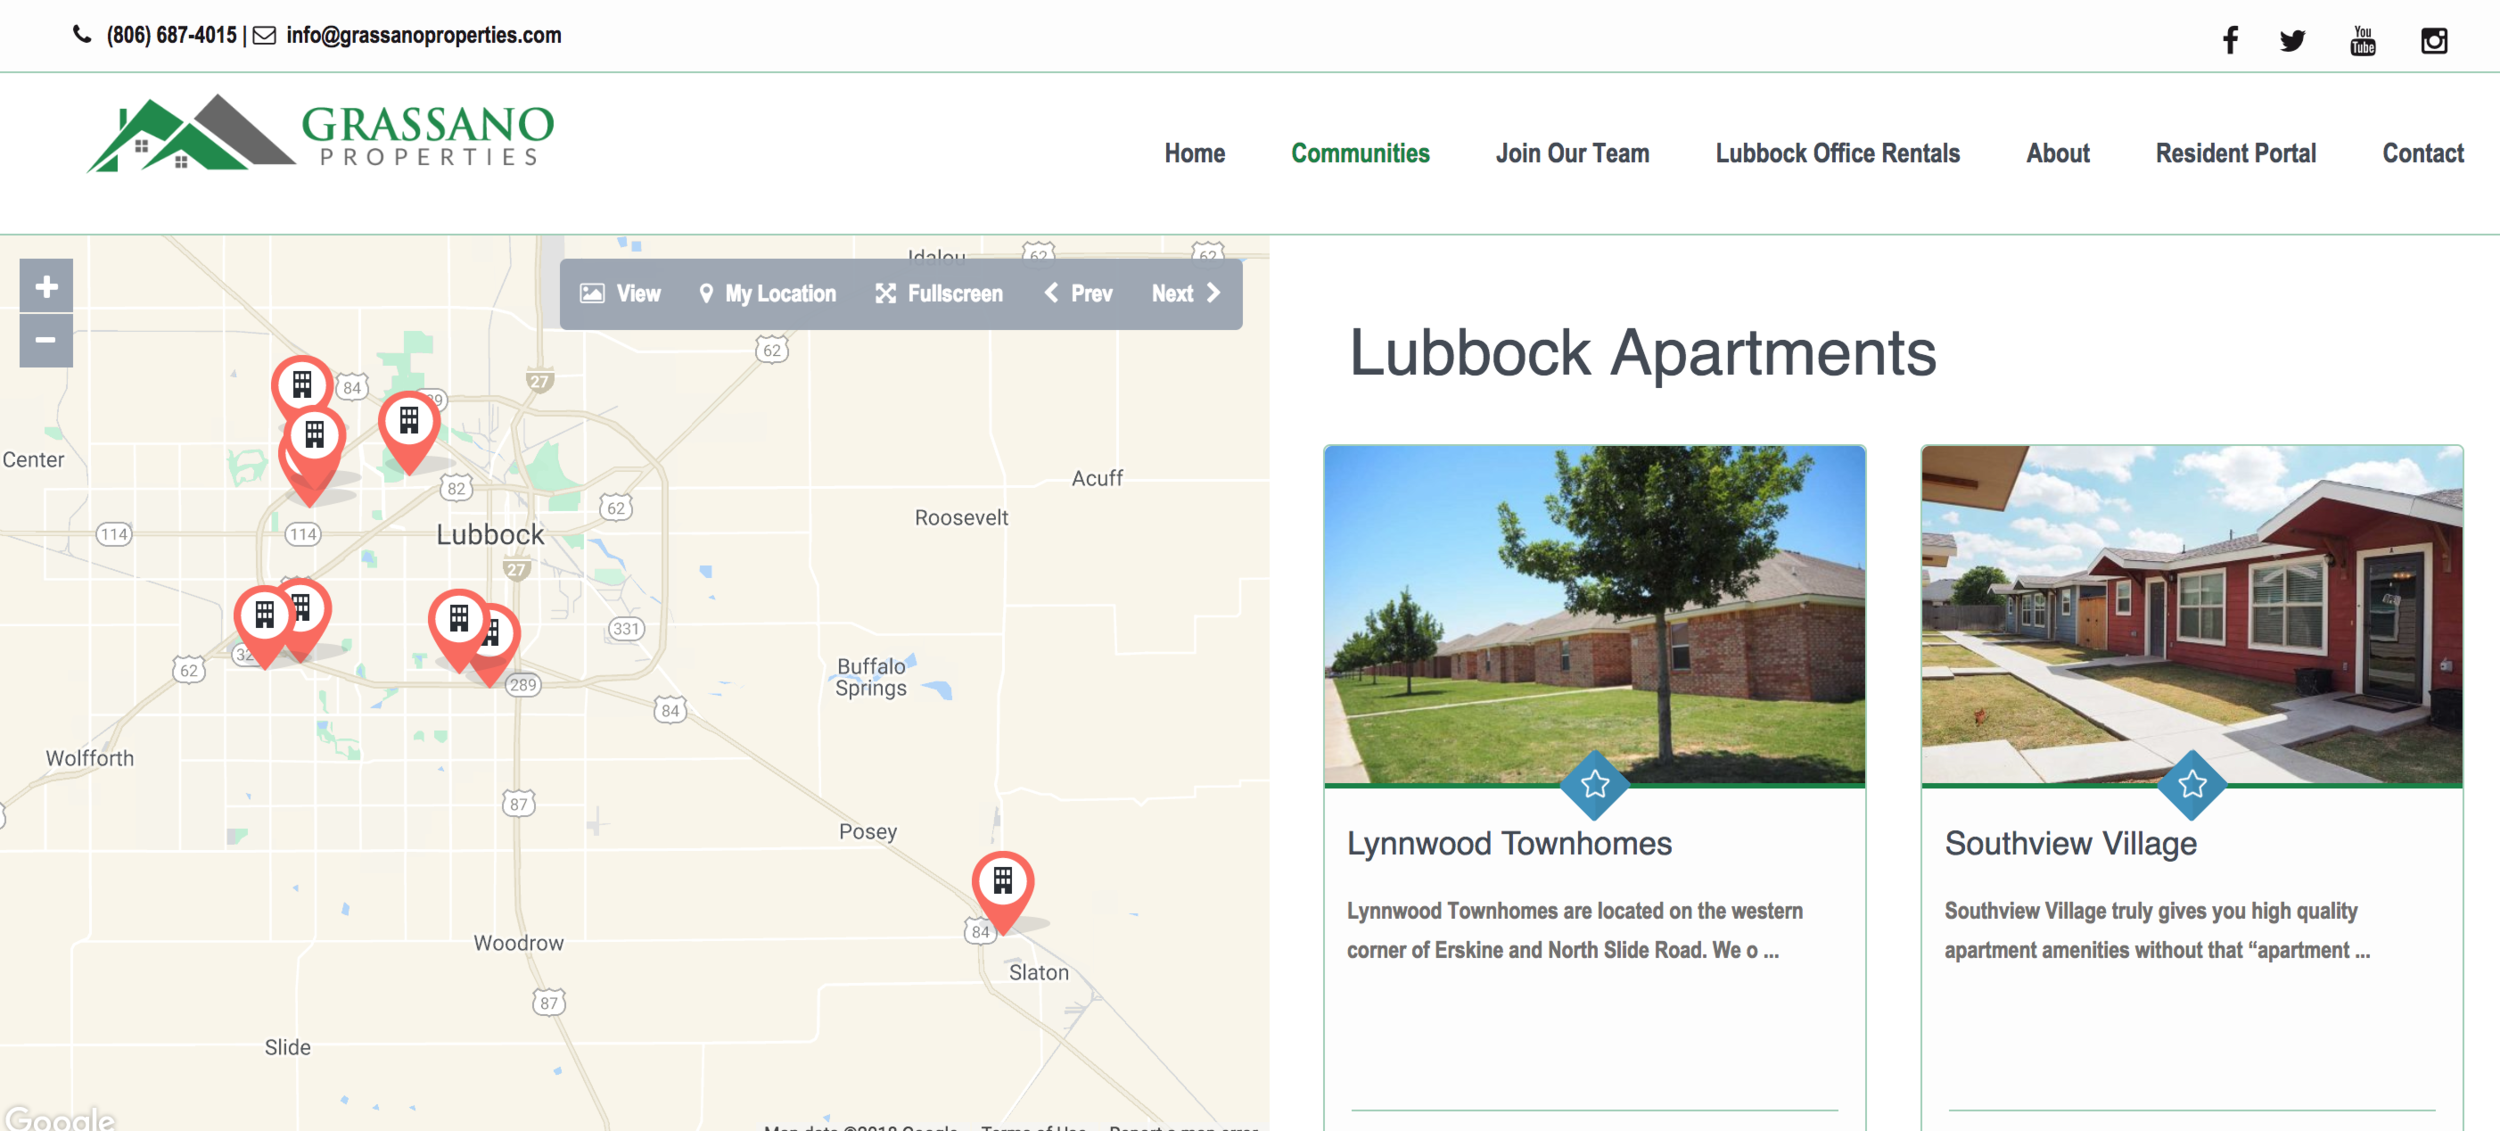Open the Resident Portal menu item
The image size is (2500, 1131).
pos(2235,153)
